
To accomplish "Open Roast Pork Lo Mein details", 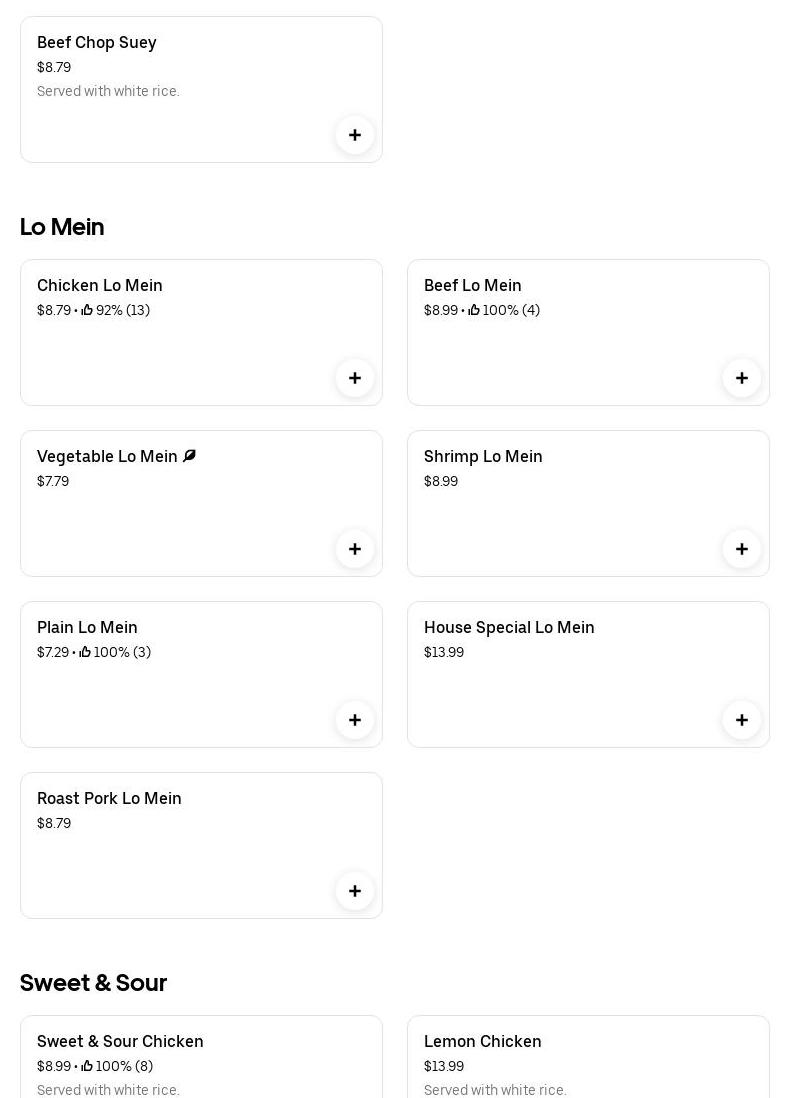I will tap(109, 799).
